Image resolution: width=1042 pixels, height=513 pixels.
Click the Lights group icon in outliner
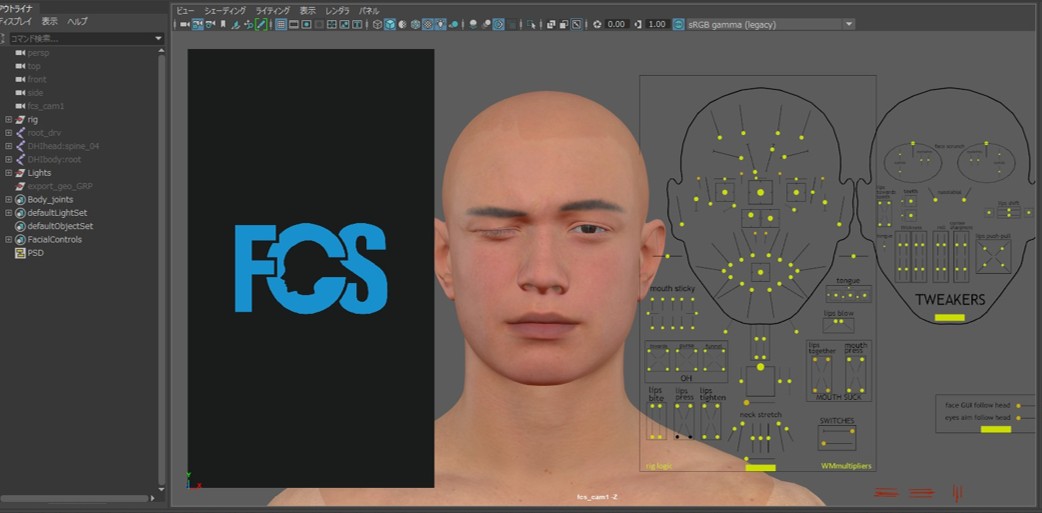tap(20, 173)
